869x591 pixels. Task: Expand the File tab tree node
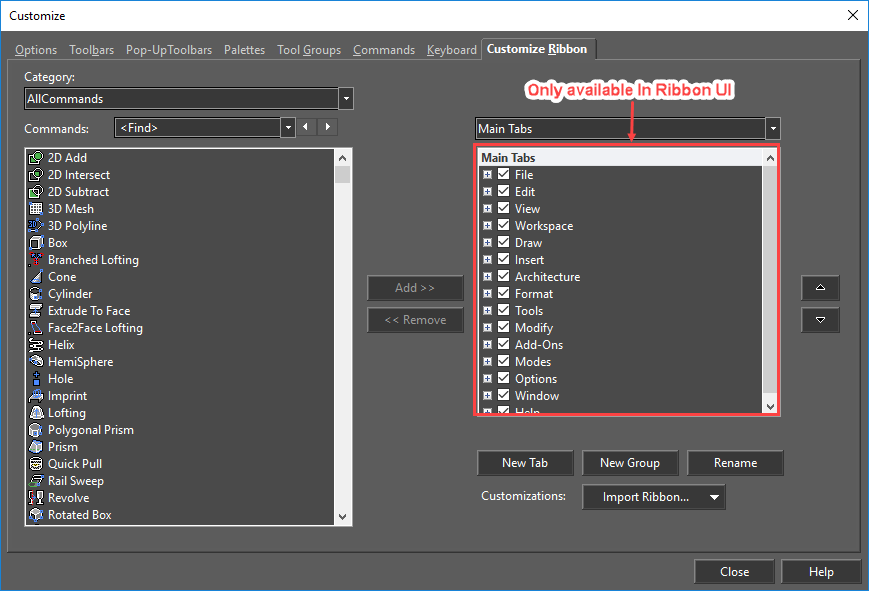tap(487, 175)
